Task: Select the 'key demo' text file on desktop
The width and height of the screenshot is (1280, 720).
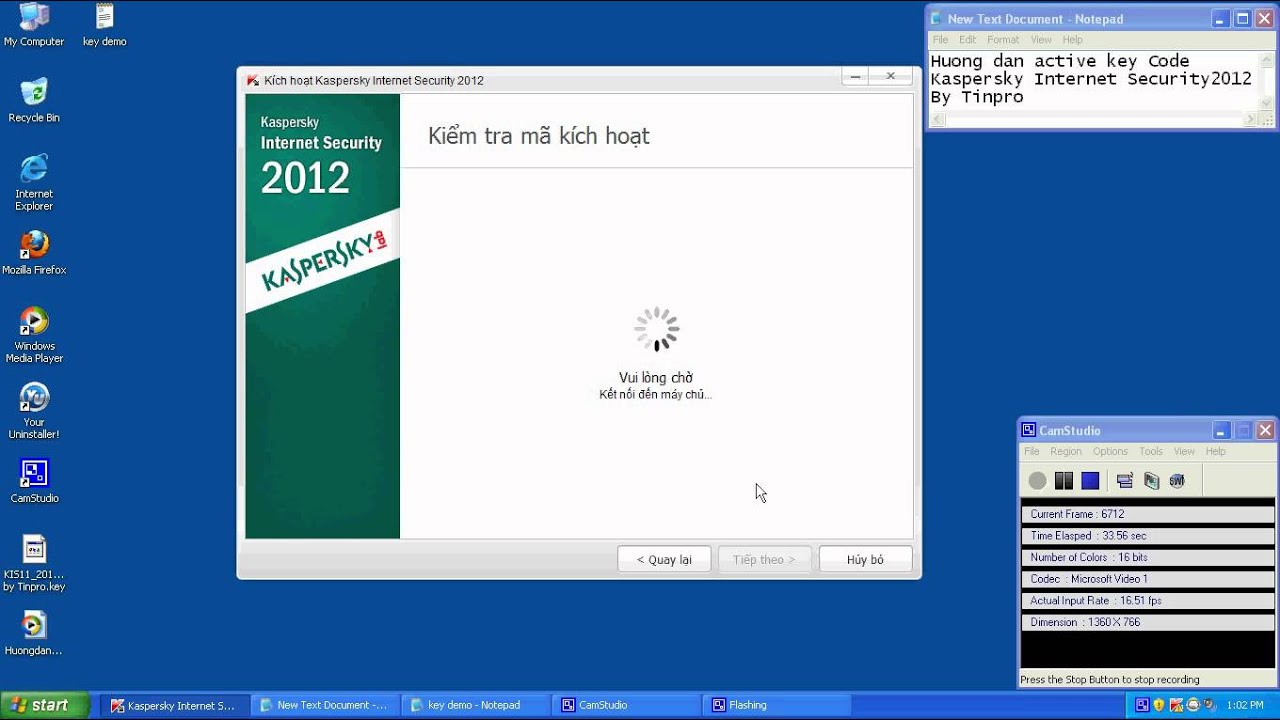Action: click(104, 25)
